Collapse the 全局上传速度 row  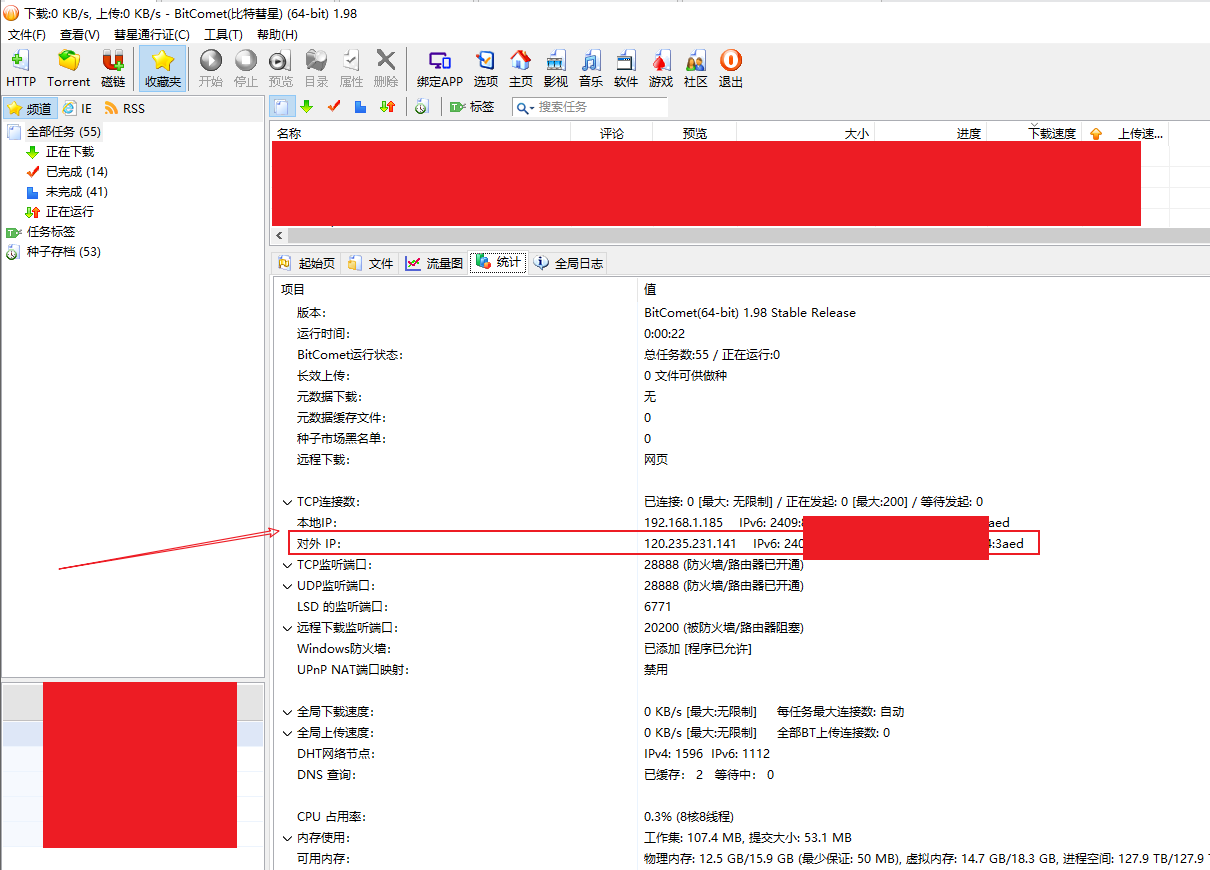point(287,733)
